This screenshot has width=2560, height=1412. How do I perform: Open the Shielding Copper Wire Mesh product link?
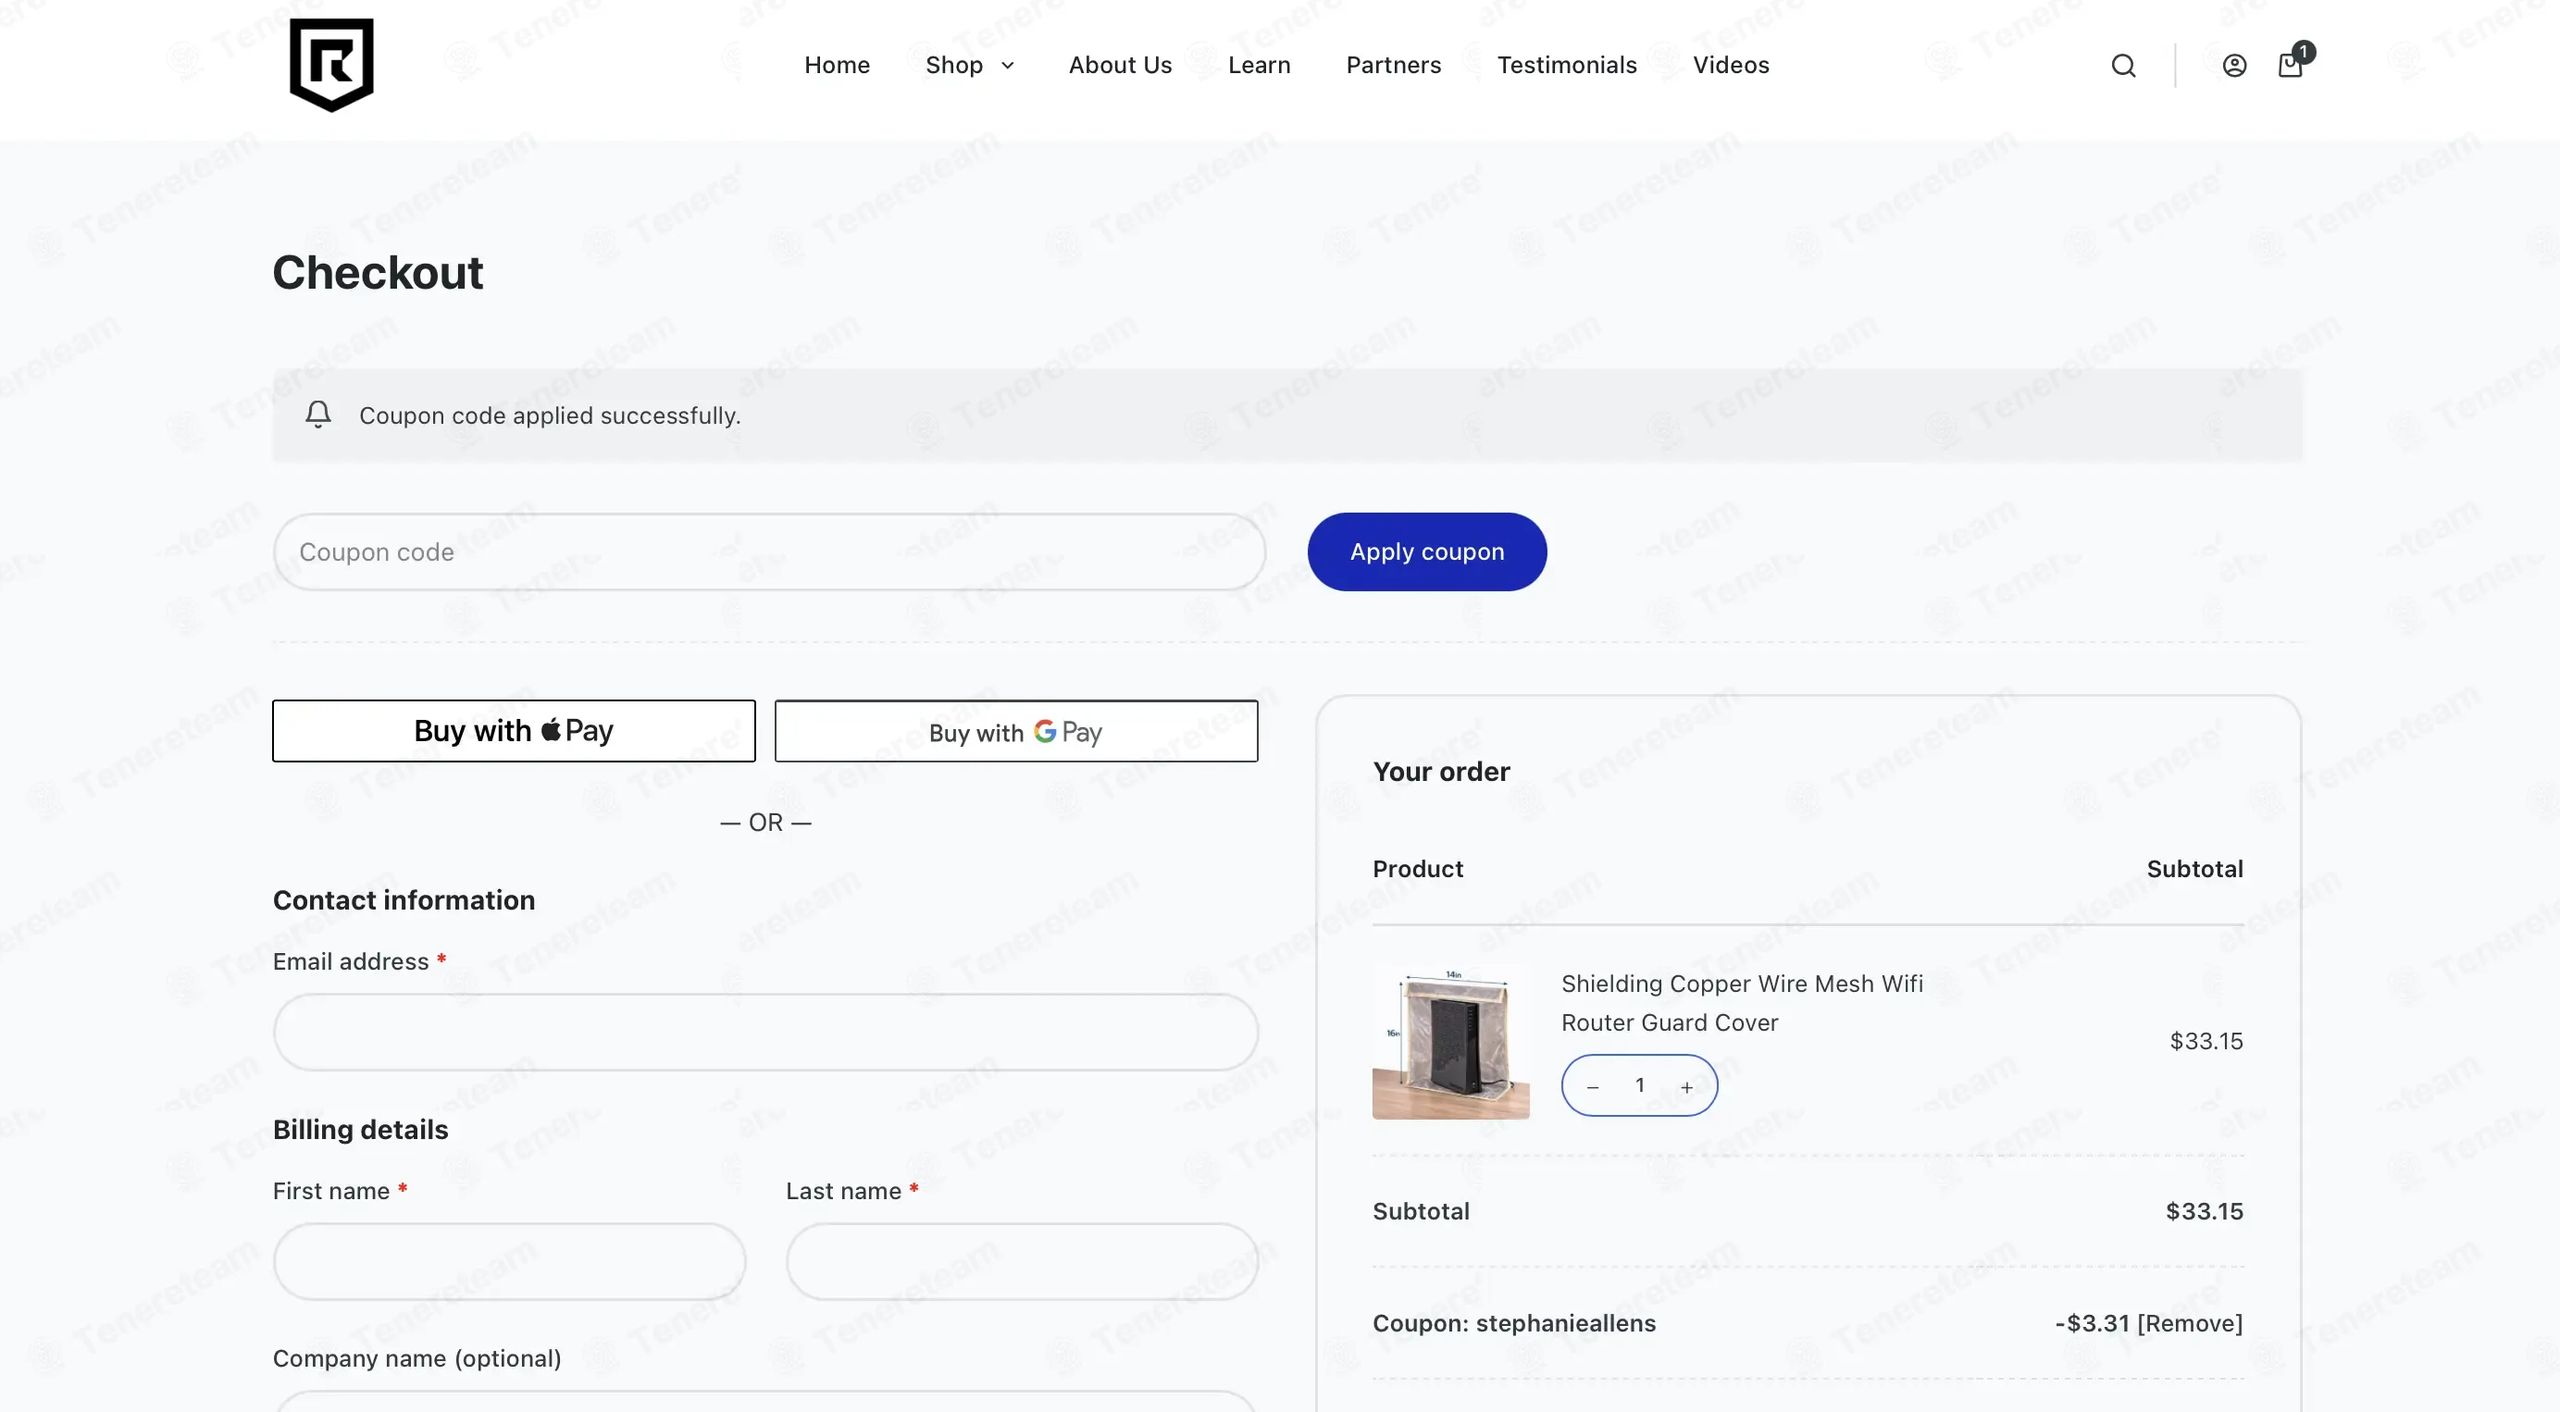pyautogui.click(x=1742, y=1003)
